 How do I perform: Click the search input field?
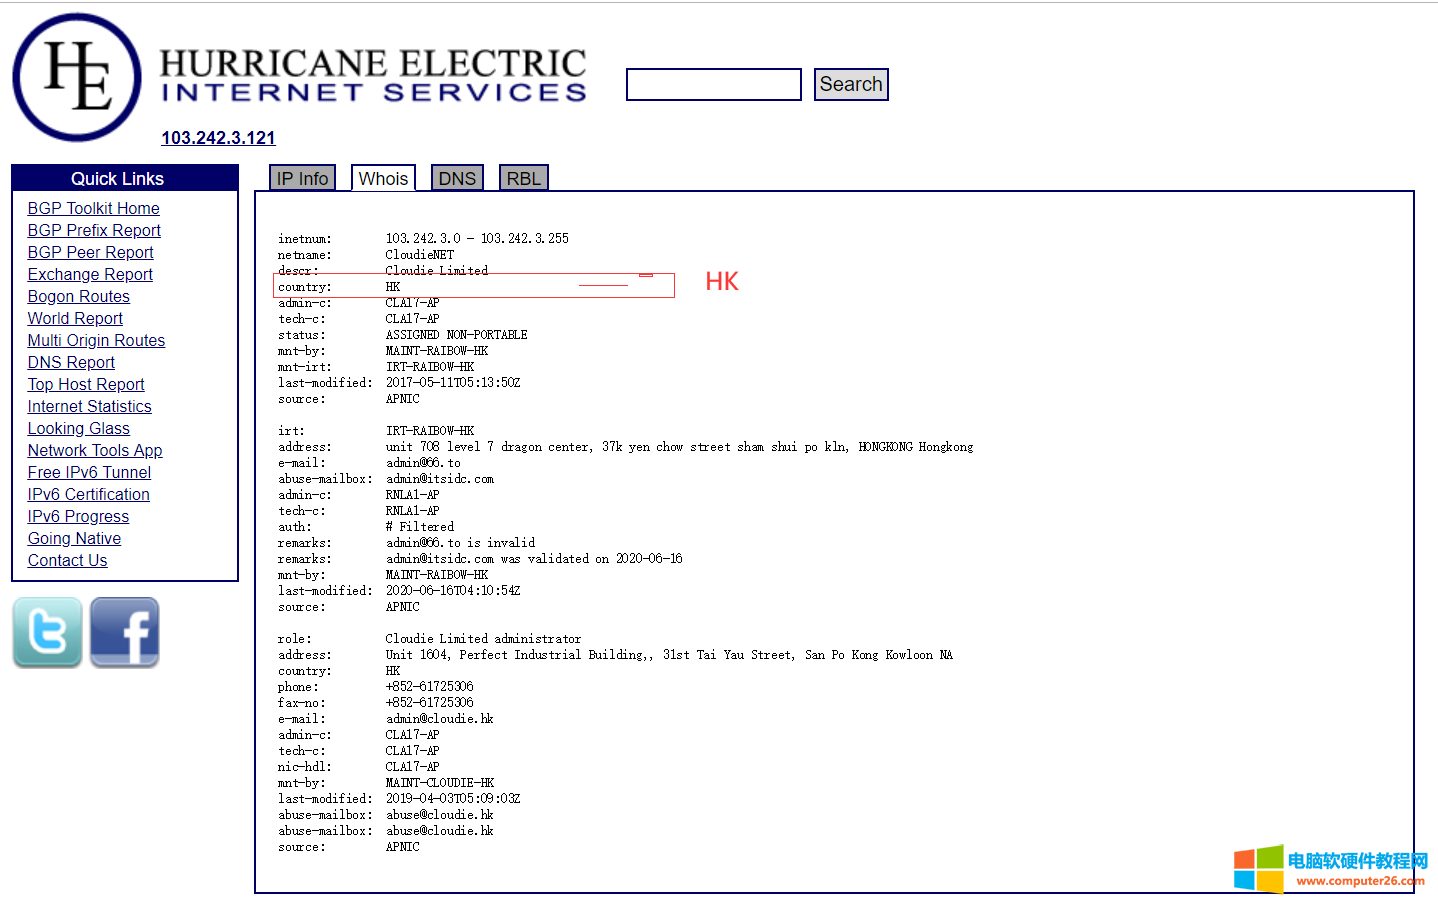(714, 85)
